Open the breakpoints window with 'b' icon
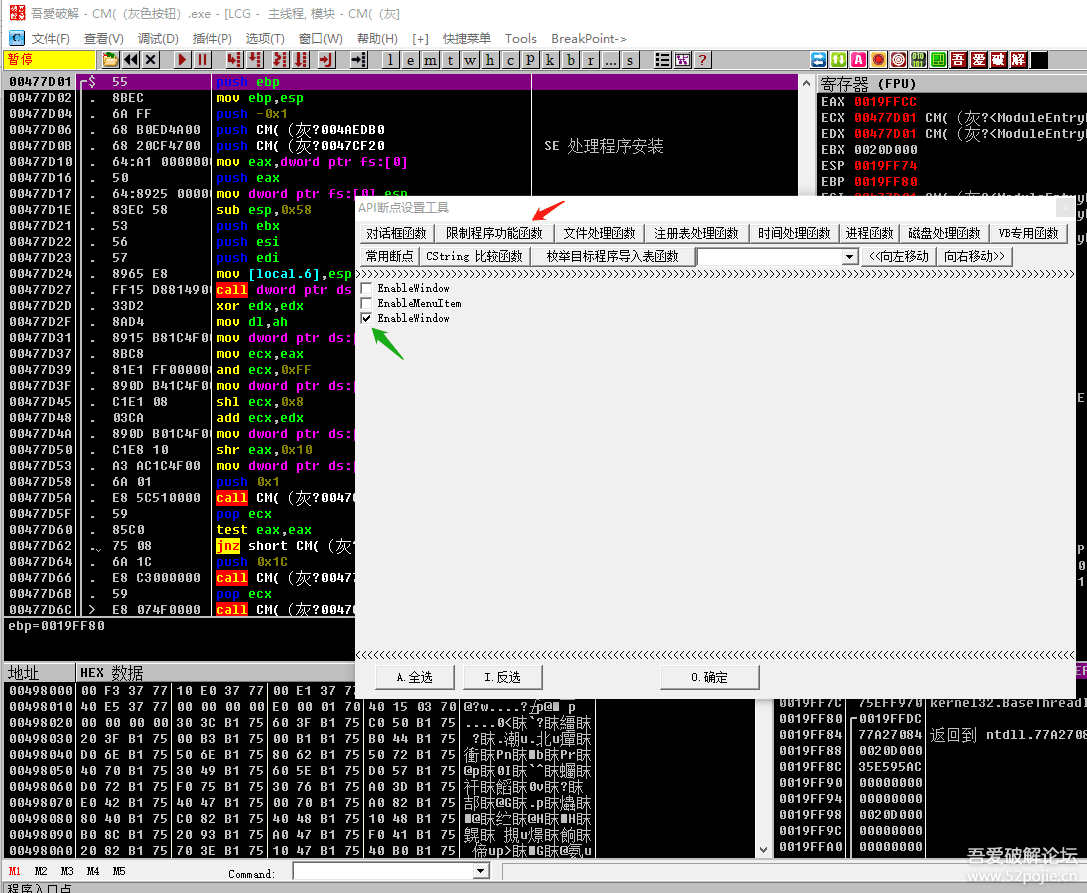 pos(570,60)
